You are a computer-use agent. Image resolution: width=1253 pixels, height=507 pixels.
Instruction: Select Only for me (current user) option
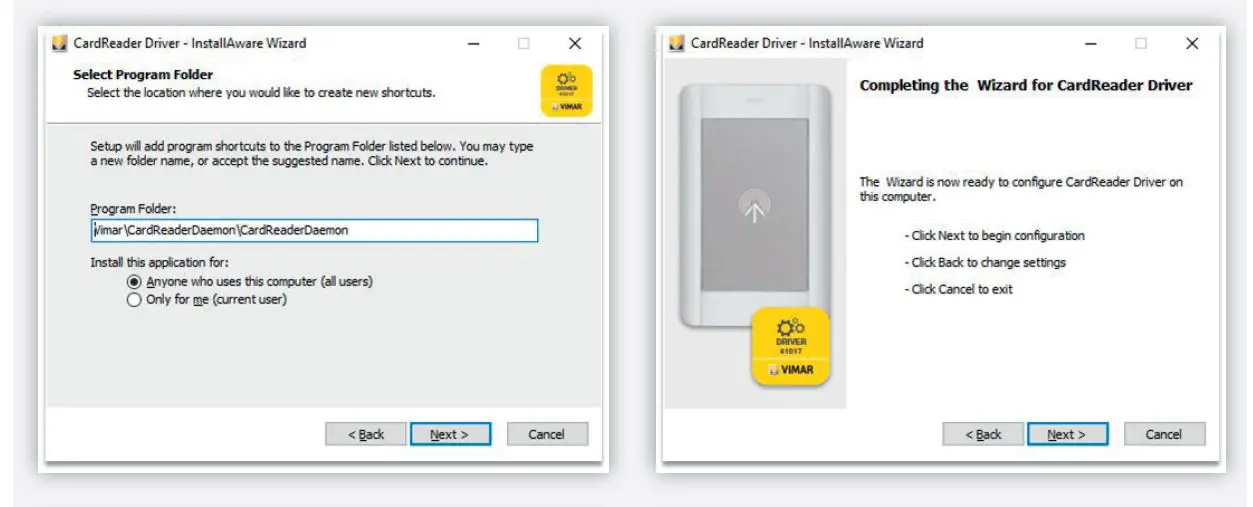point(207,299)
